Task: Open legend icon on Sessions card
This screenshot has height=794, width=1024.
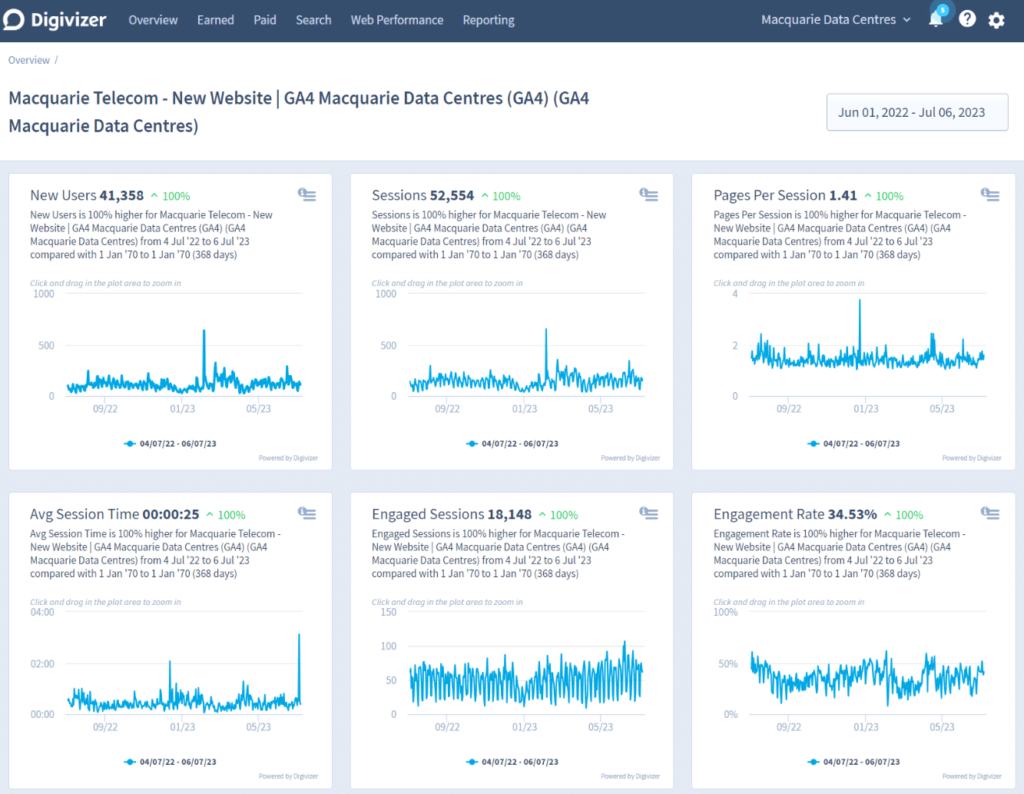Action: [x=648, y=195]
